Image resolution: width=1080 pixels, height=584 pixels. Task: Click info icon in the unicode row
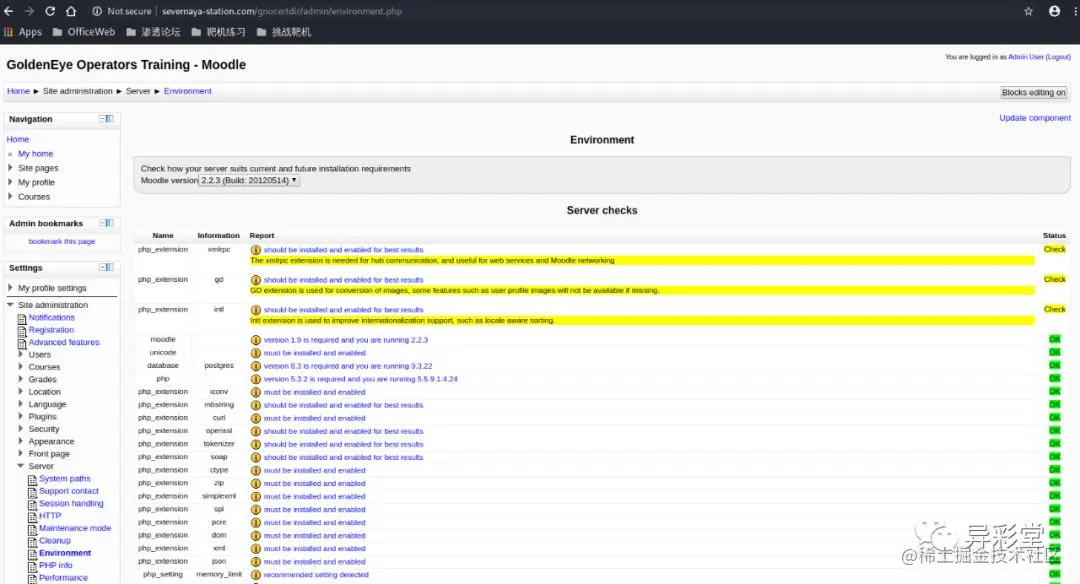tap(256, 353)
